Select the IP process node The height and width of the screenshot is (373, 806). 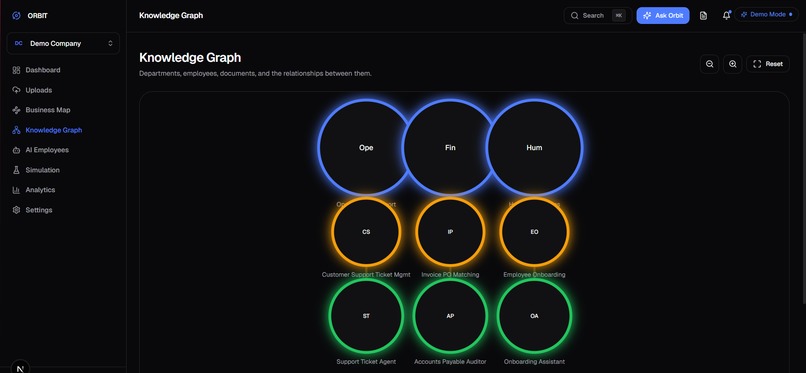(x=450, y=232)
